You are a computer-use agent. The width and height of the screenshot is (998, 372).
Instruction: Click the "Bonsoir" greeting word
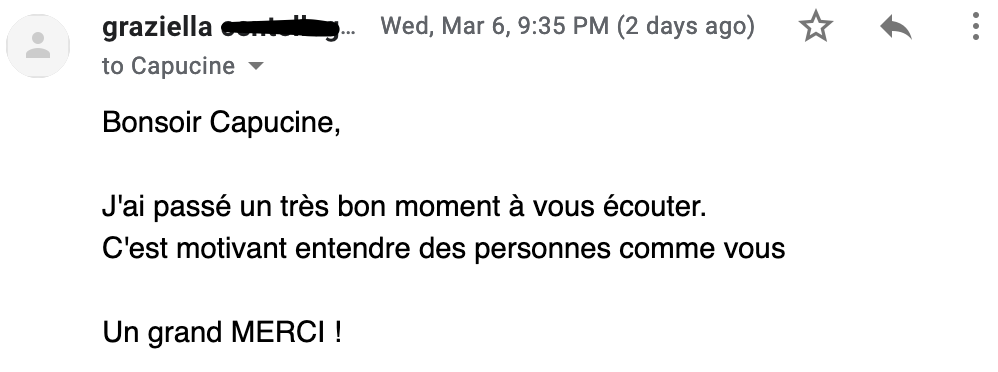151,122
